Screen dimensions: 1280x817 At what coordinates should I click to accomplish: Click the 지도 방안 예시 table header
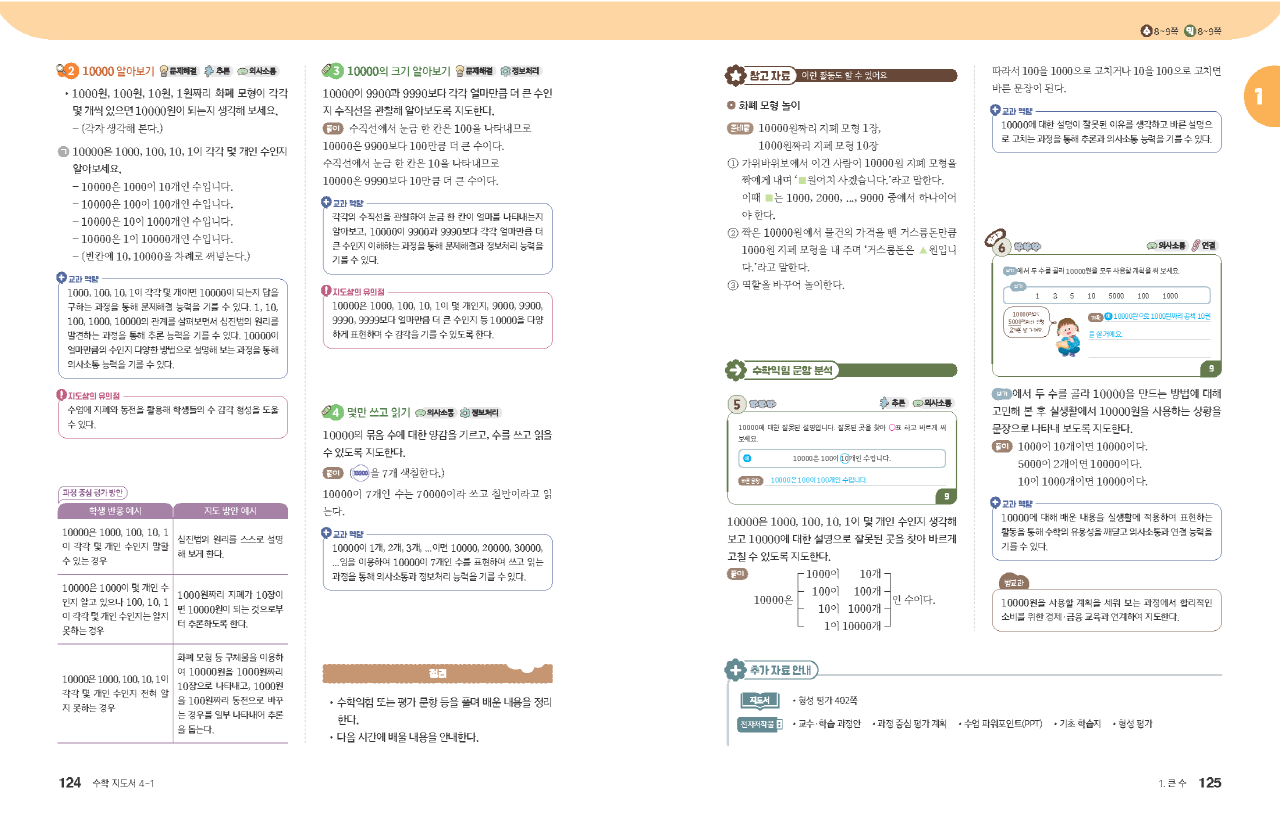[230, 511]
